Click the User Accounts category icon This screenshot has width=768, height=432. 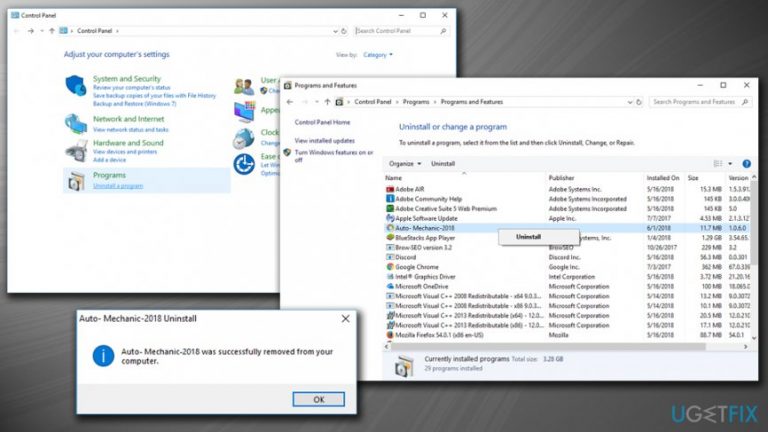[243, 87]
